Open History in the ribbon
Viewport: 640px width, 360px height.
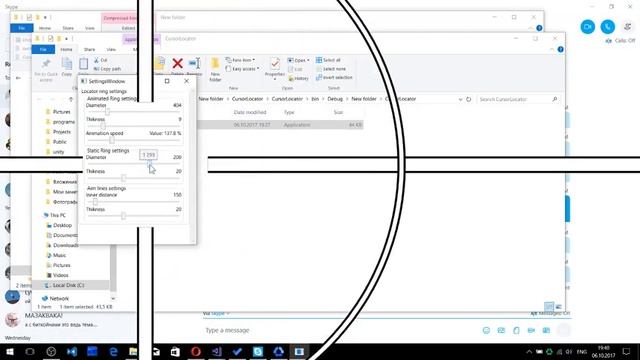(x=298, y=78)
